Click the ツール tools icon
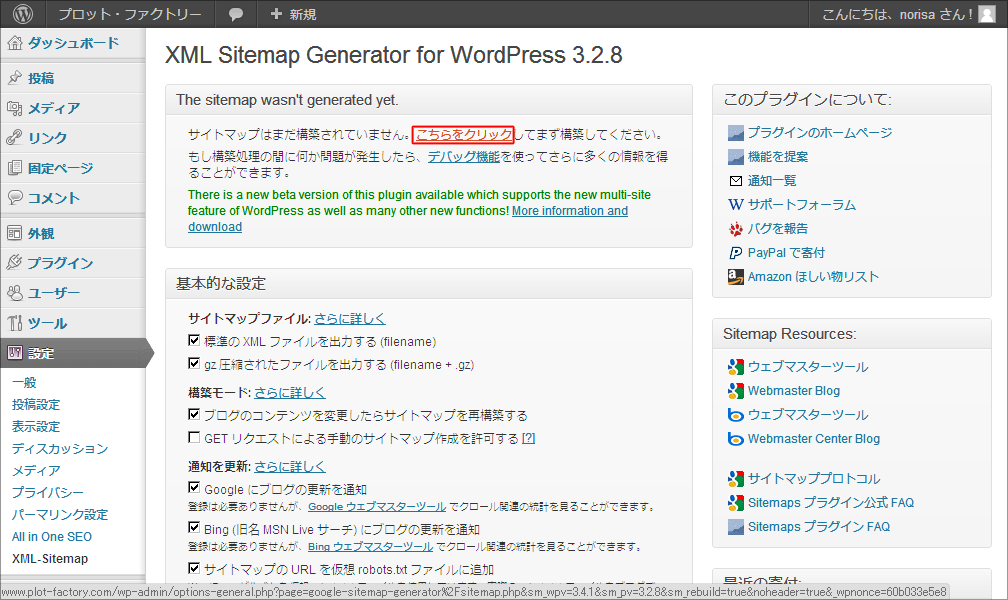 tap(14, 323)
